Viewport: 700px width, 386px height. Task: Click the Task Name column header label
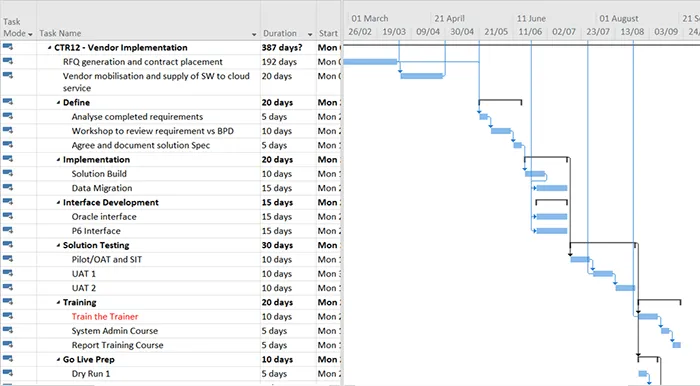coord(60,33)
